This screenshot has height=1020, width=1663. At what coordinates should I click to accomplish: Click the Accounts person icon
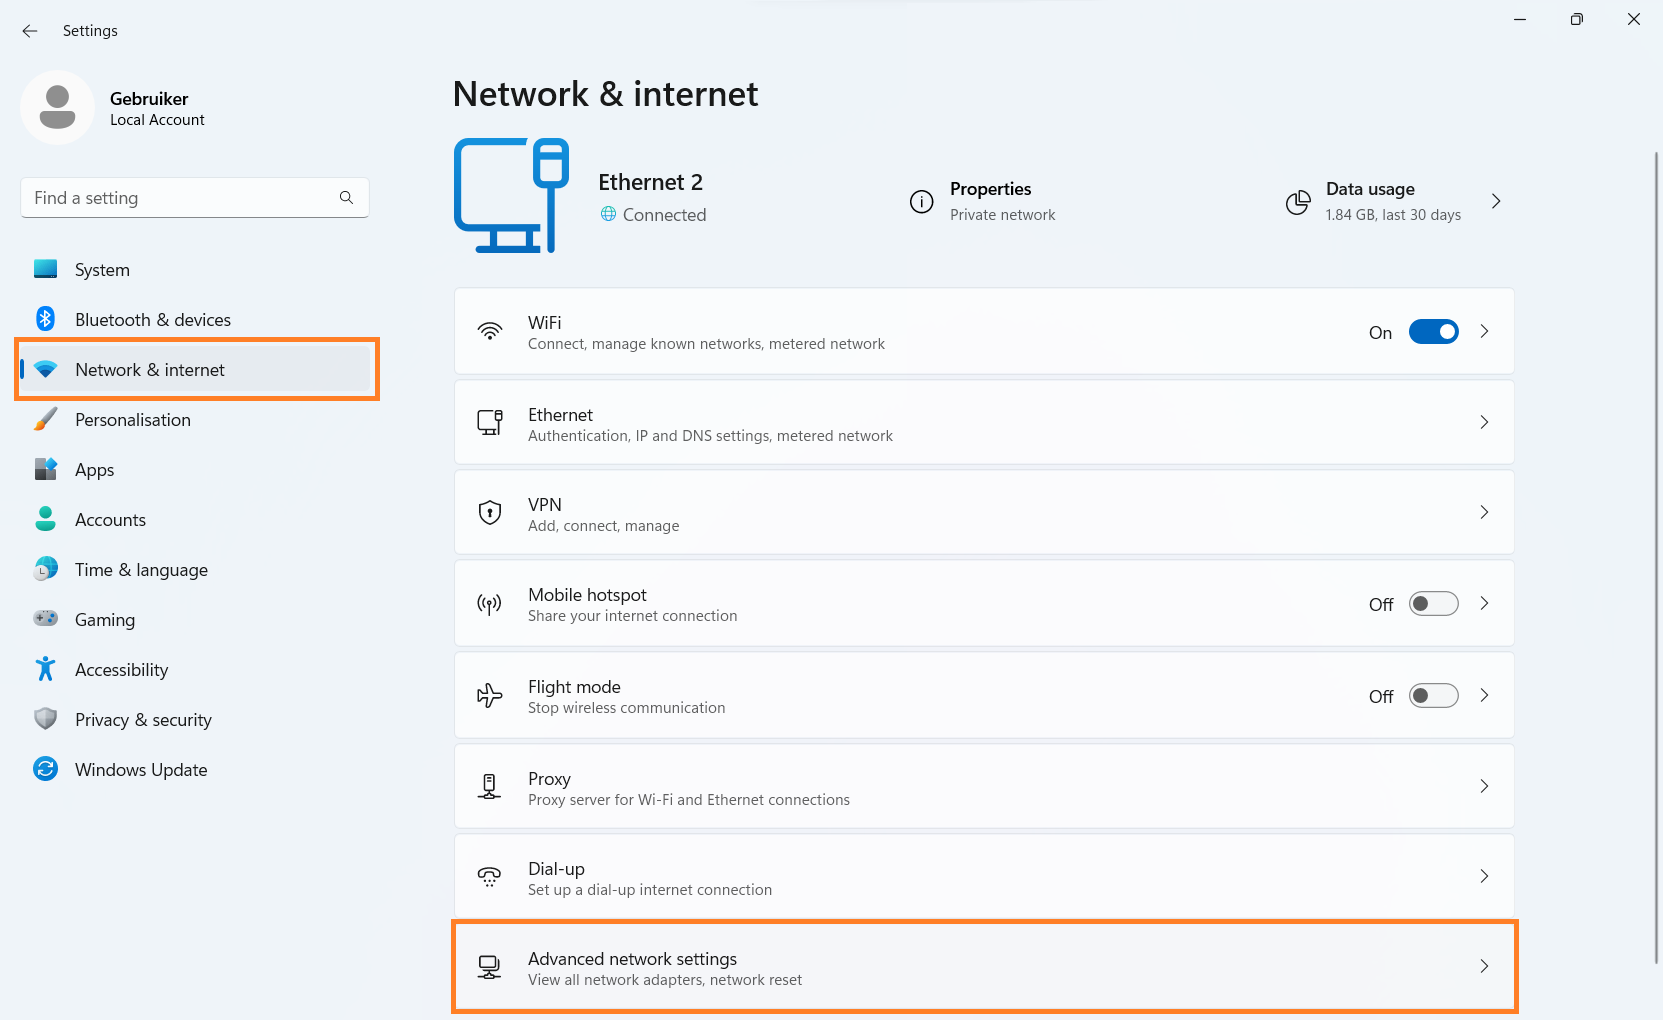tap(45, 519)
